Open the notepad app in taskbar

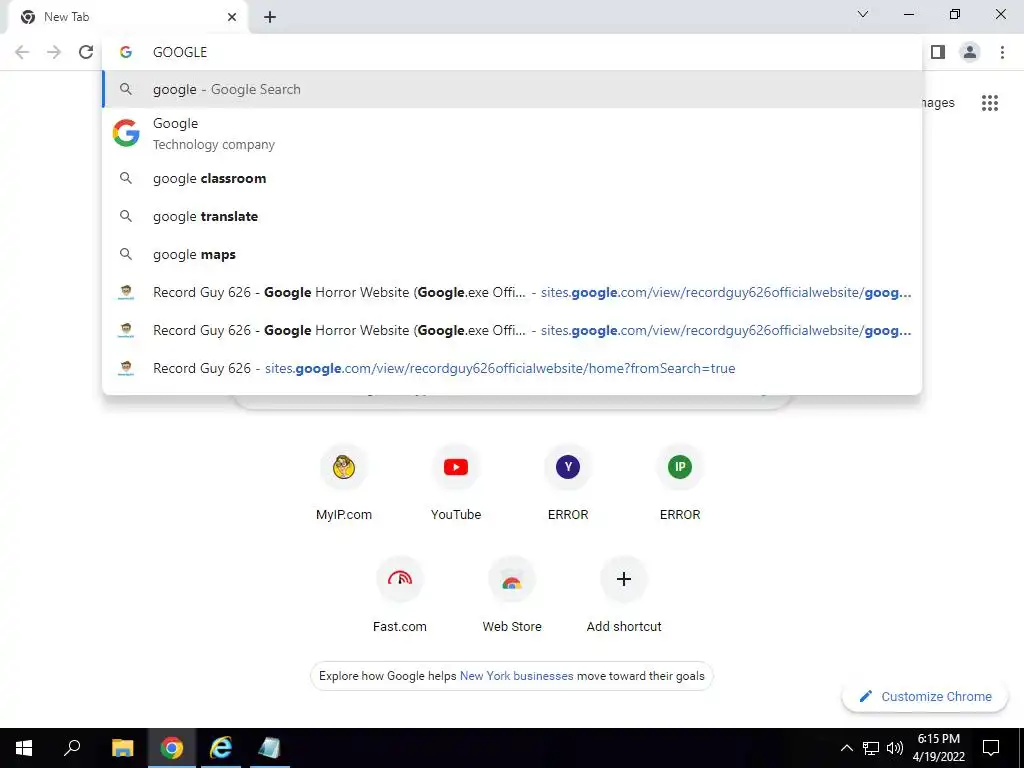click(x=269, y=748)
